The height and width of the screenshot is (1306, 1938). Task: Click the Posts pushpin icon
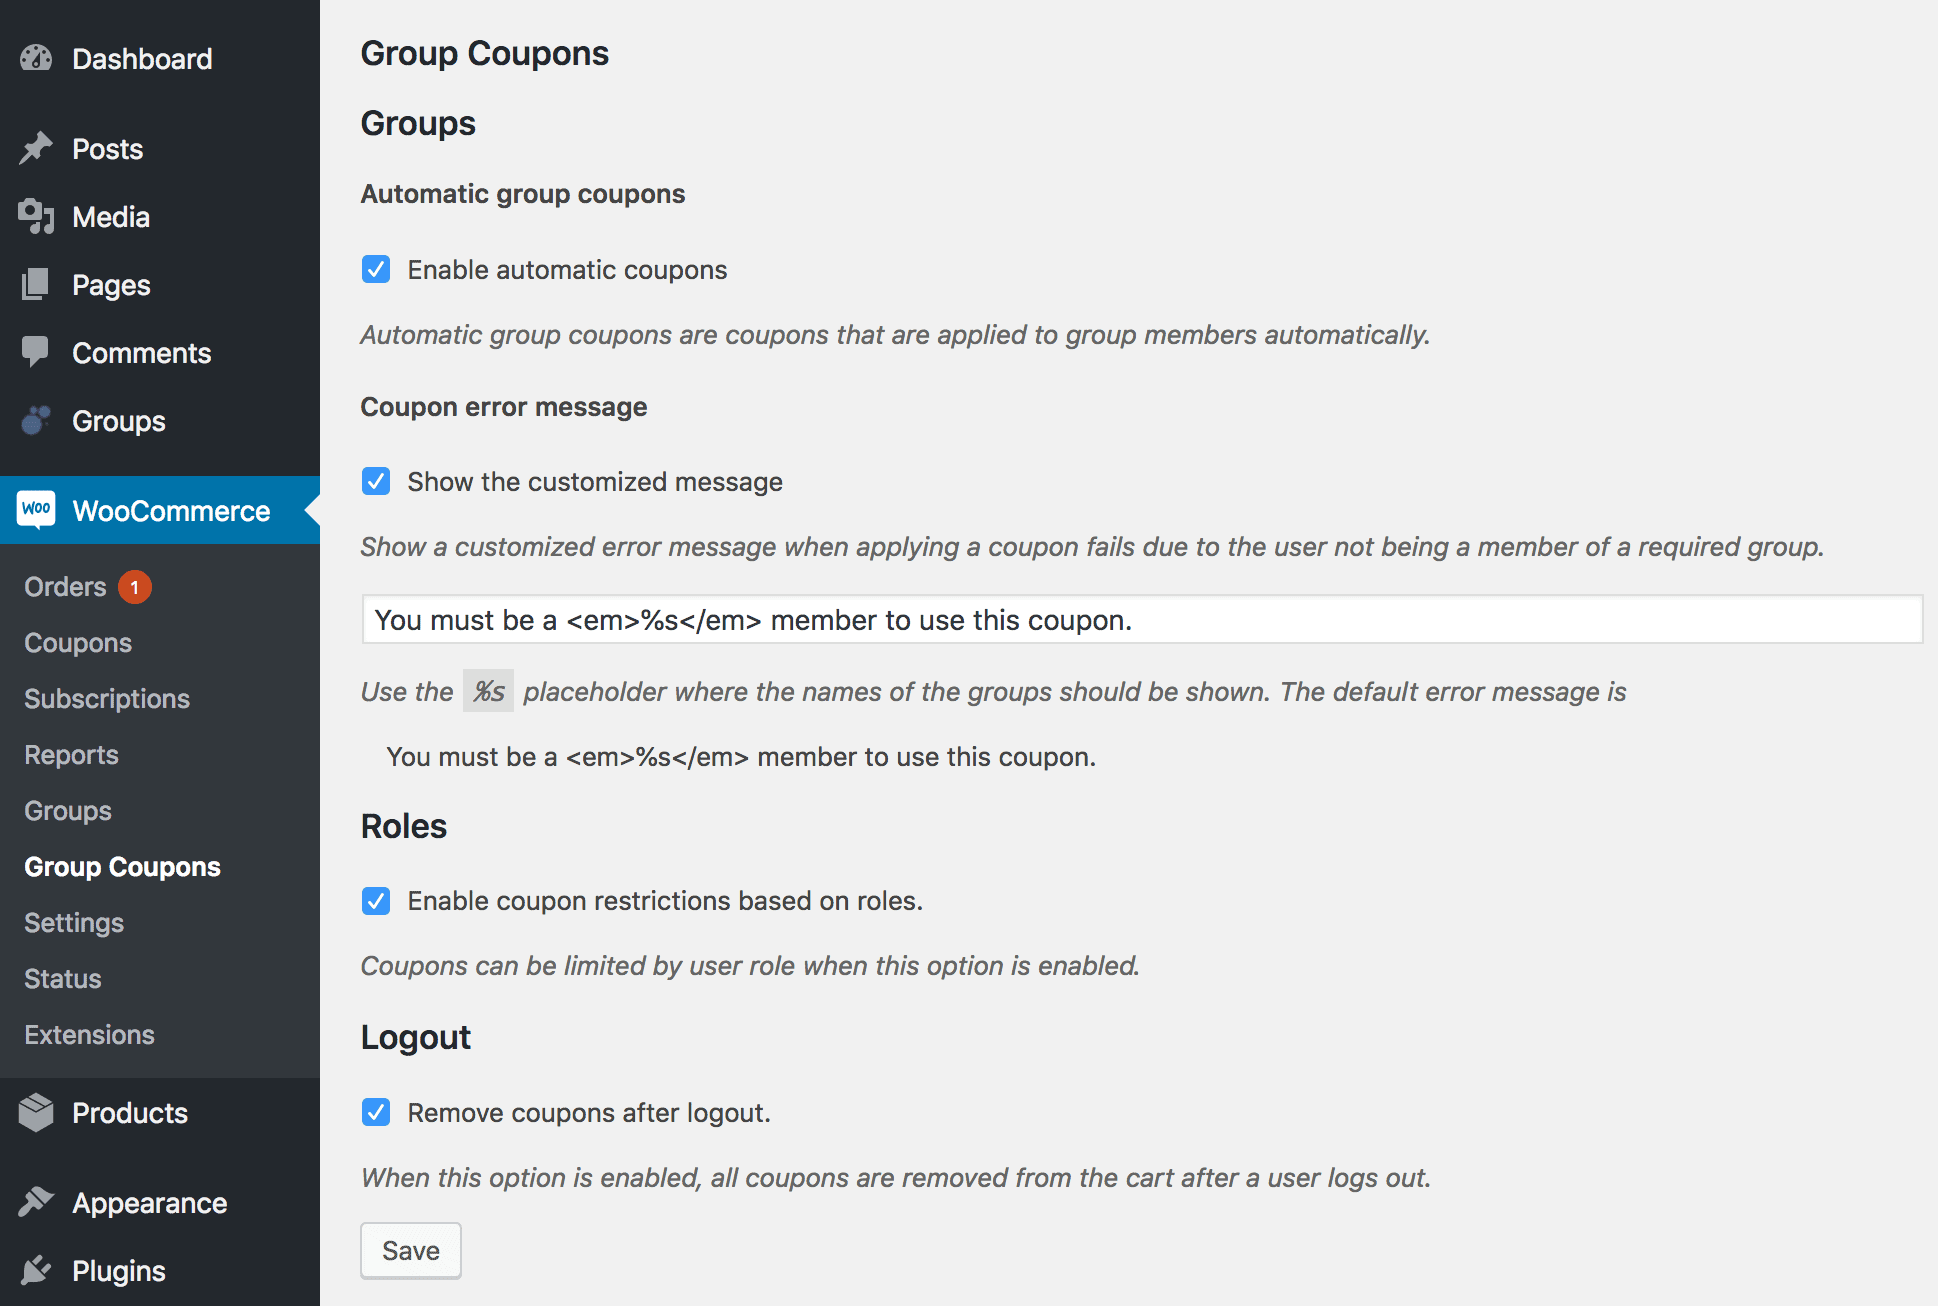pos(36,149)
